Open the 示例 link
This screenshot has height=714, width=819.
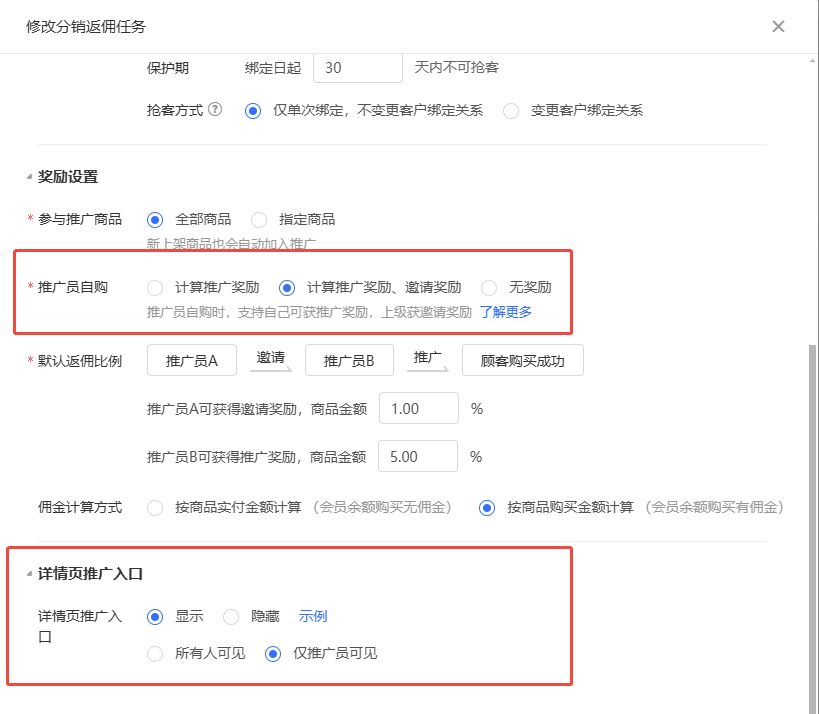click(x=313, y=616)
